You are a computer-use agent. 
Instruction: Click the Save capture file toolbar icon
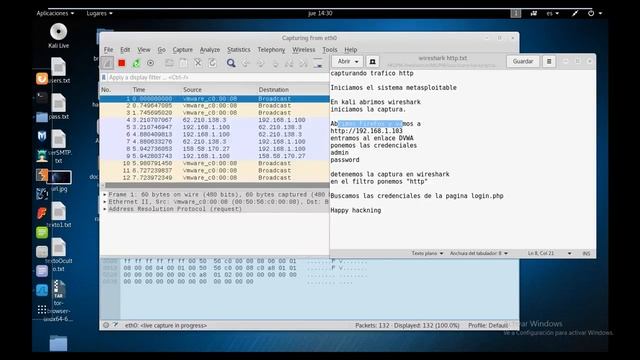[184, 63]
